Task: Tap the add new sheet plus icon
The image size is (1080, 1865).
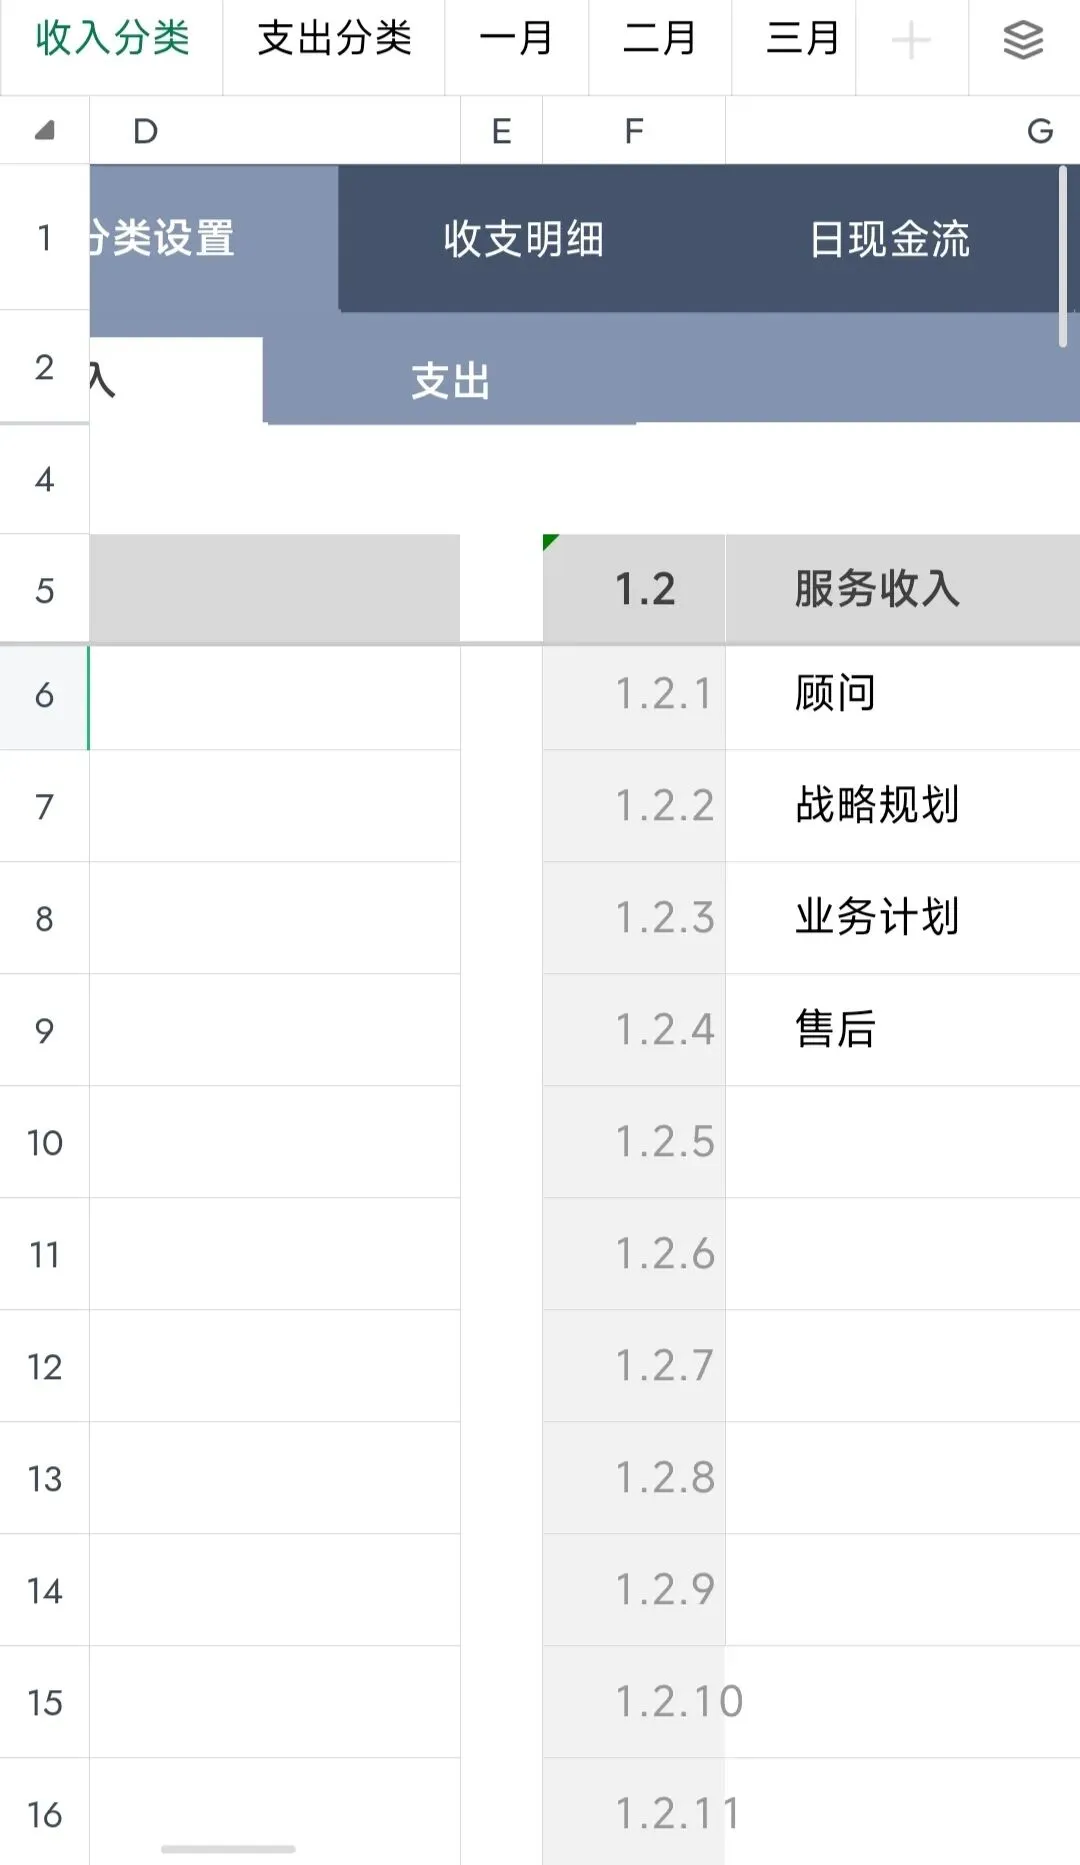Action: [x=910, y=41]
